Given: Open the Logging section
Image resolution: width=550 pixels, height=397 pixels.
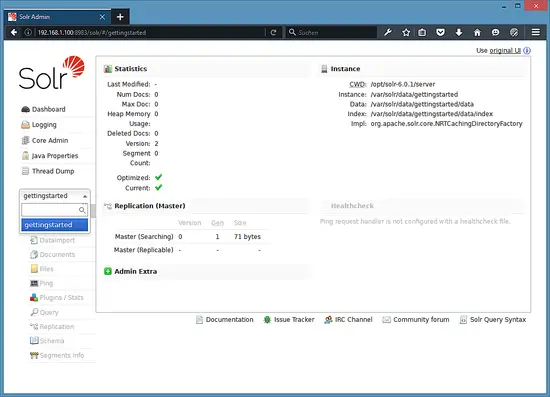Looking at the screenshot, I should coord(39,125).
